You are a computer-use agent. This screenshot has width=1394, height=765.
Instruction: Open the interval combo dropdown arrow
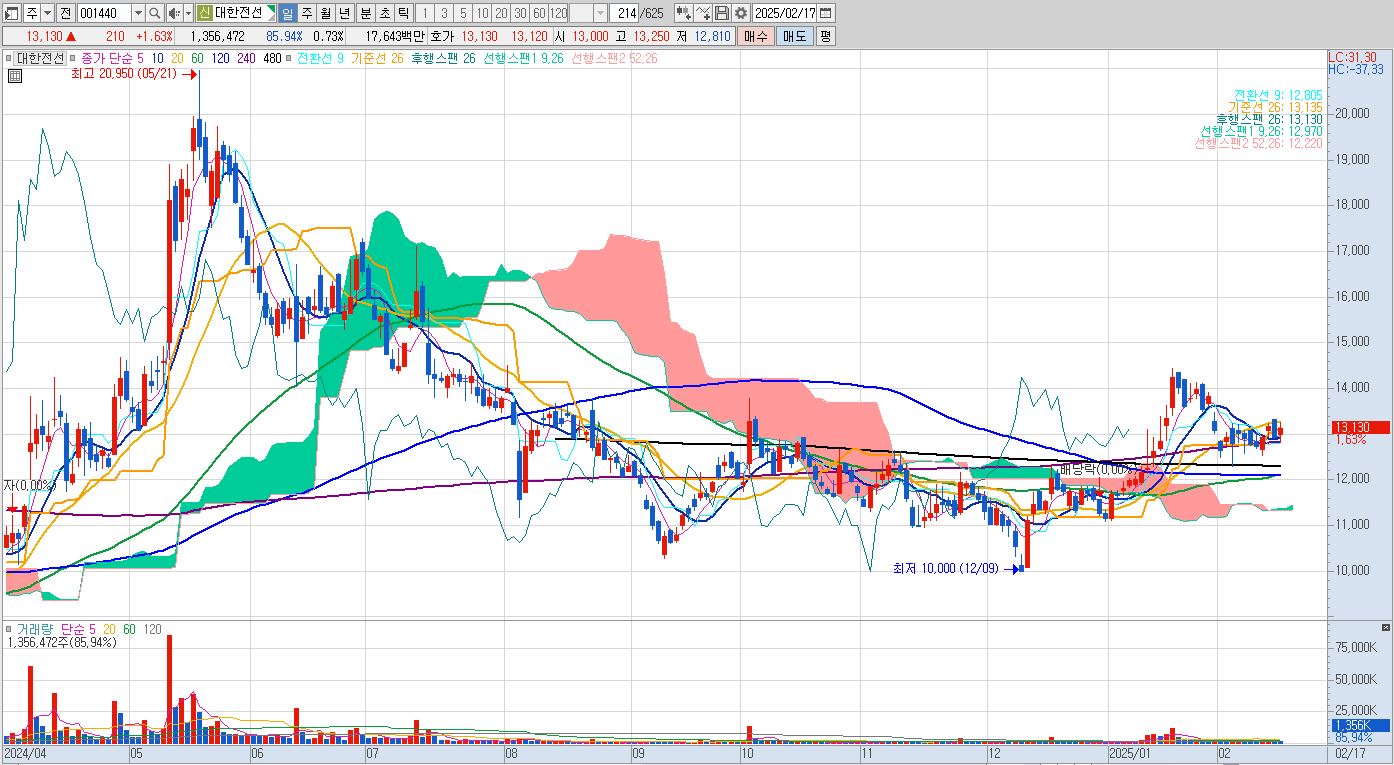coord(600,13)
